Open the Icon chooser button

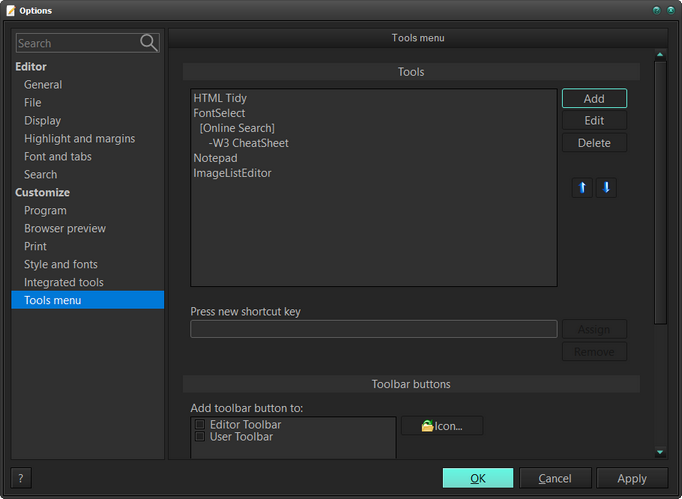click(442, 426)
